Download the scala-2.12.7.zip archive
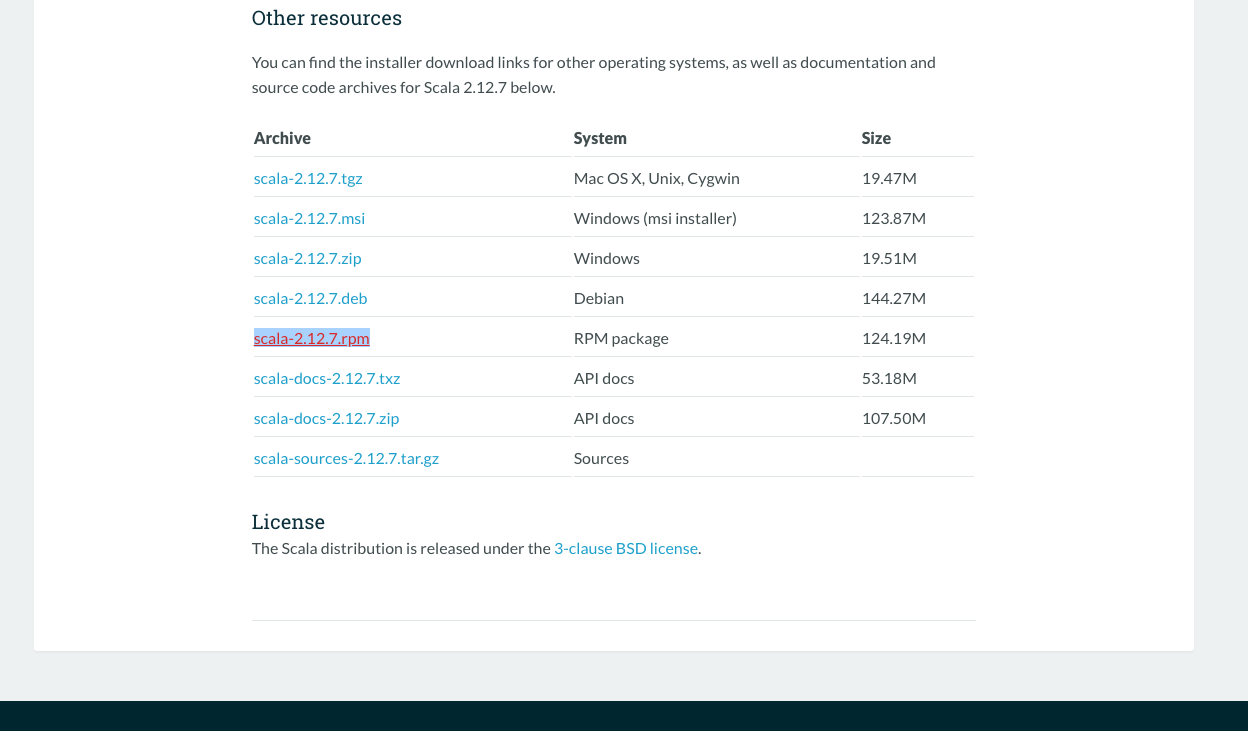 pos(308,258)
